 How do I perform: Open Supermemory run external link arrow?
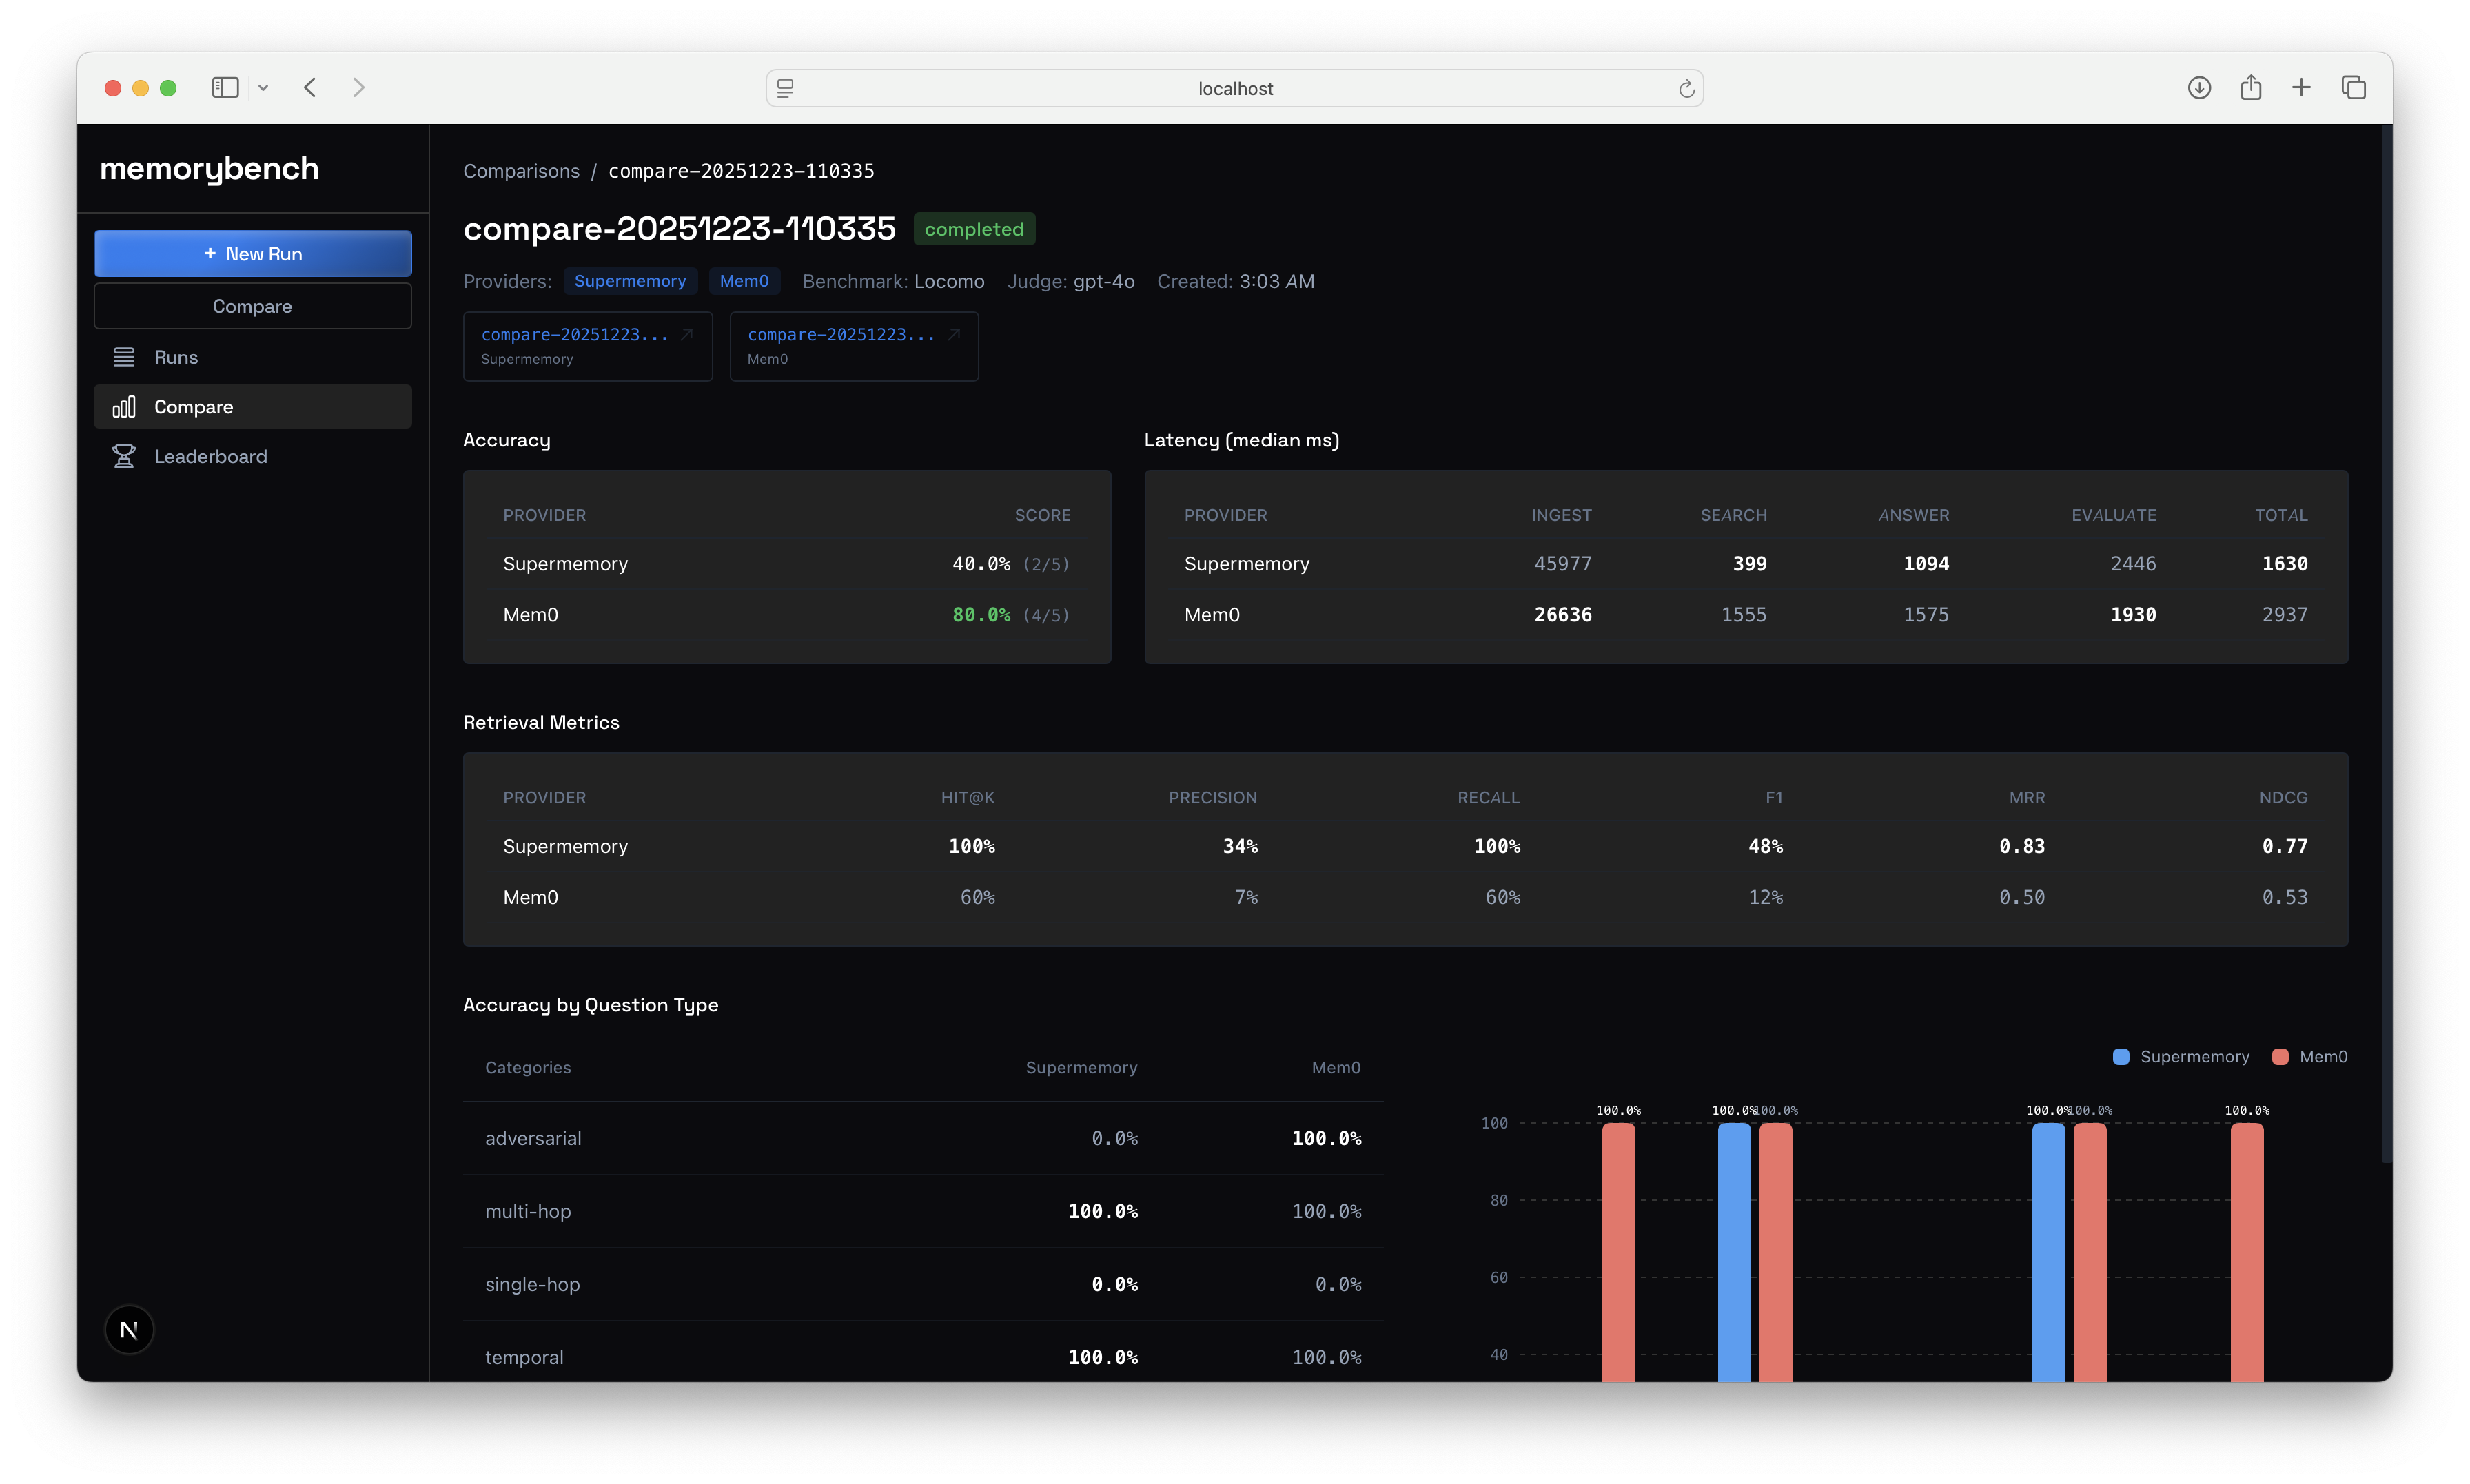click(x=687, y=335)
